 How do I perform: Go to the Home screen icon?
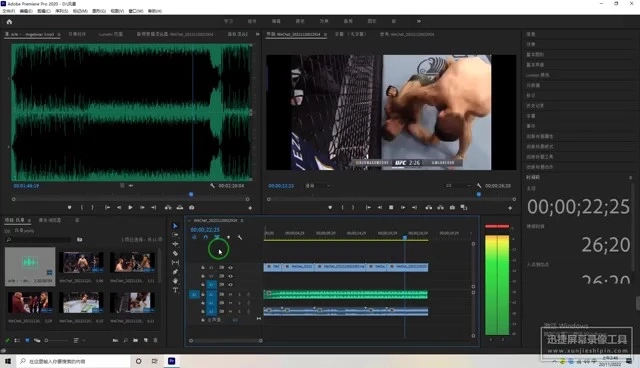click(x=9, y=22)
